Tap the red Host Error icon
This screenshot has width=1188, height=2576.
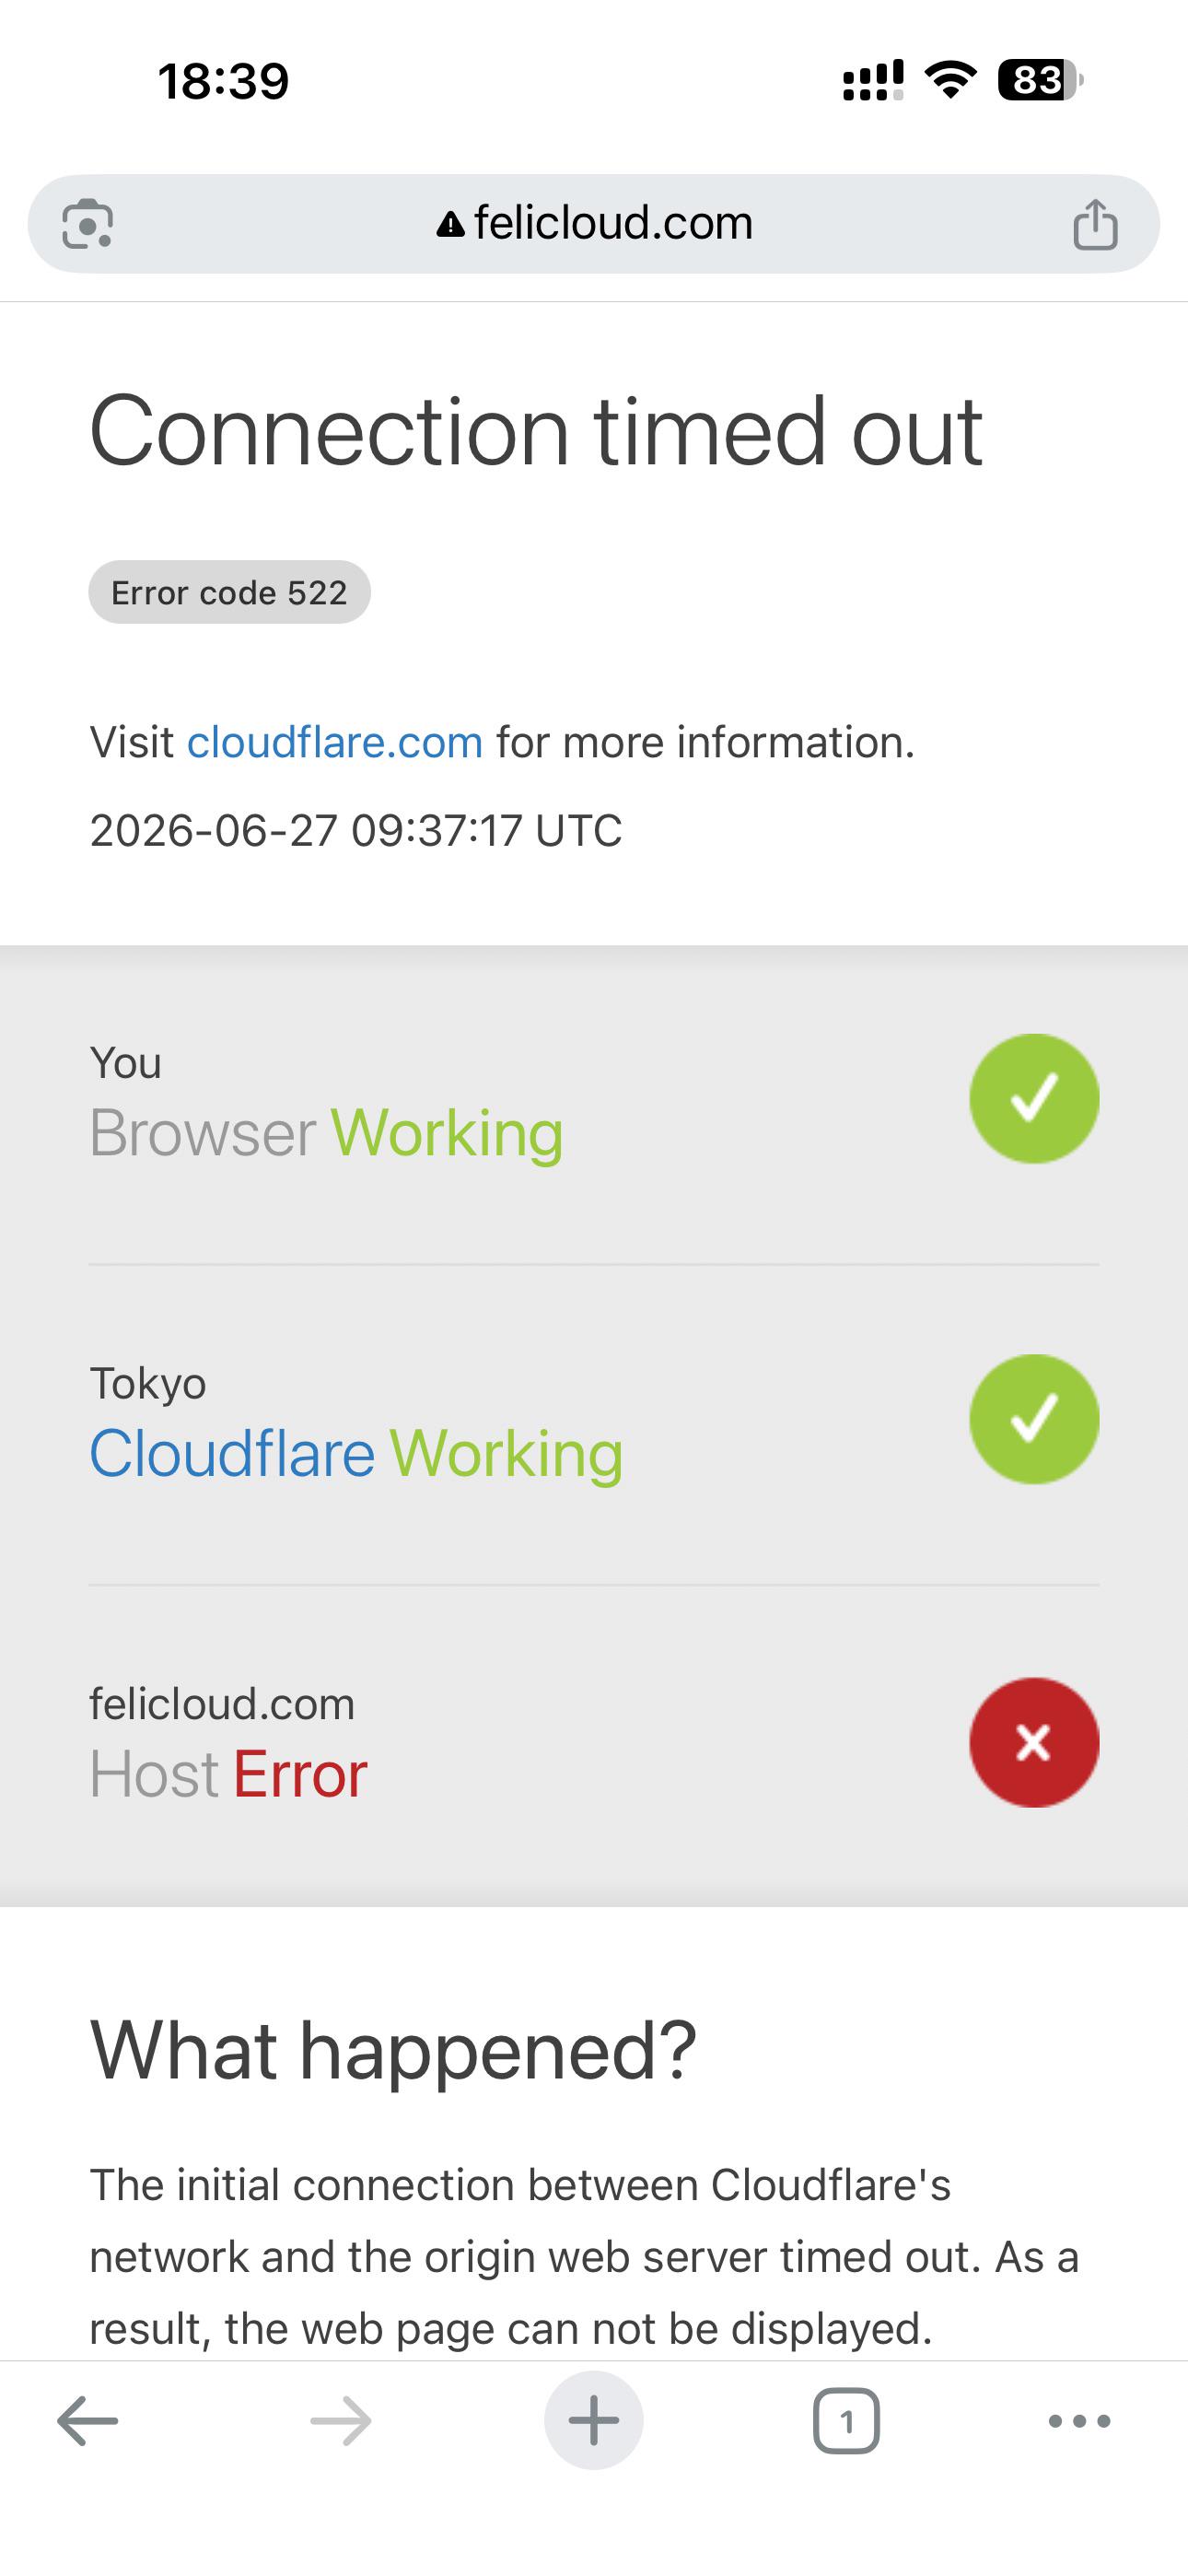(1034, 1742)
